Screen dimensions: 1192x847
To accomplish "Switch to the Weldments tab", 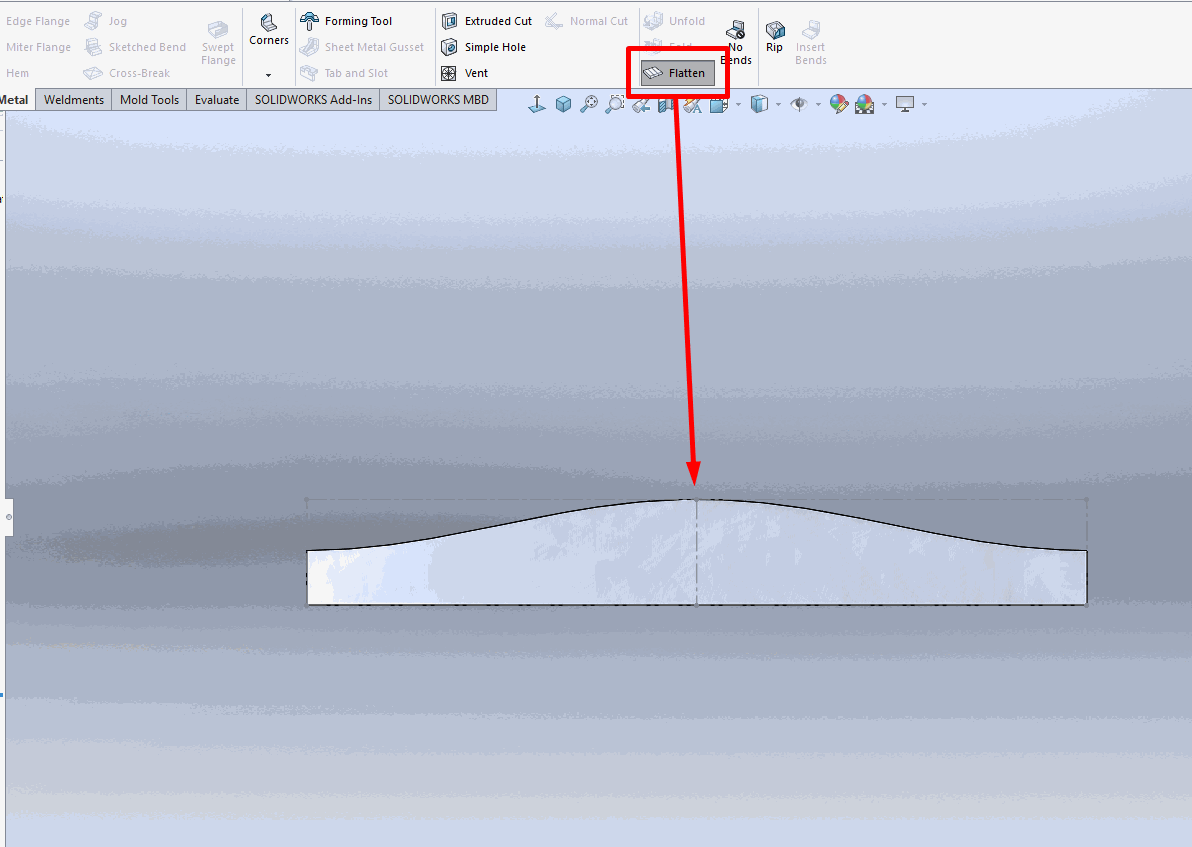I will [x=74, y=100].
